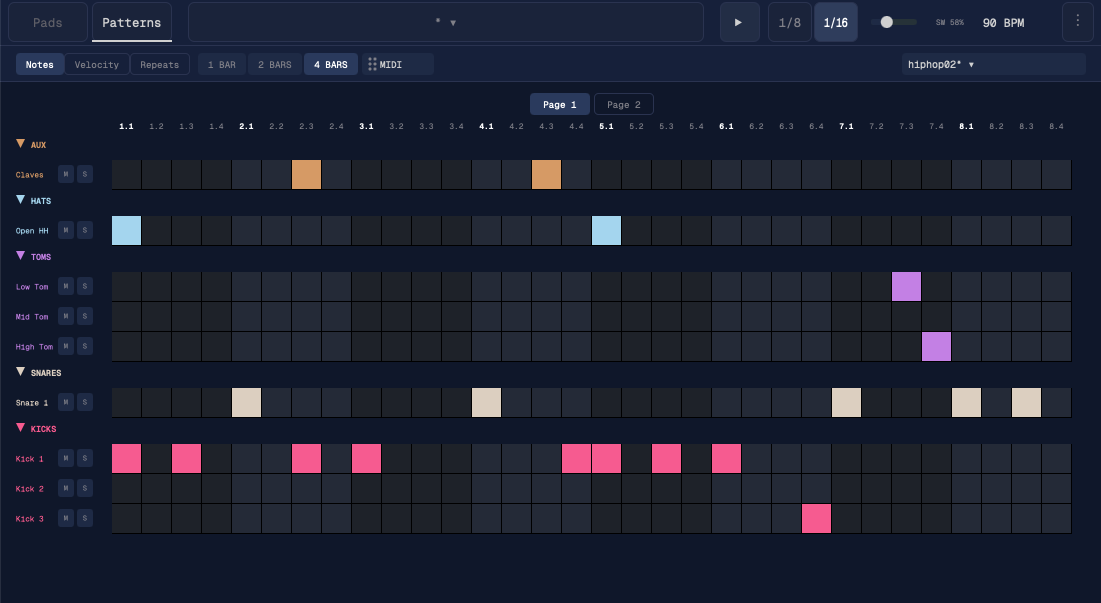Solo the Claves track

[85, 174]
